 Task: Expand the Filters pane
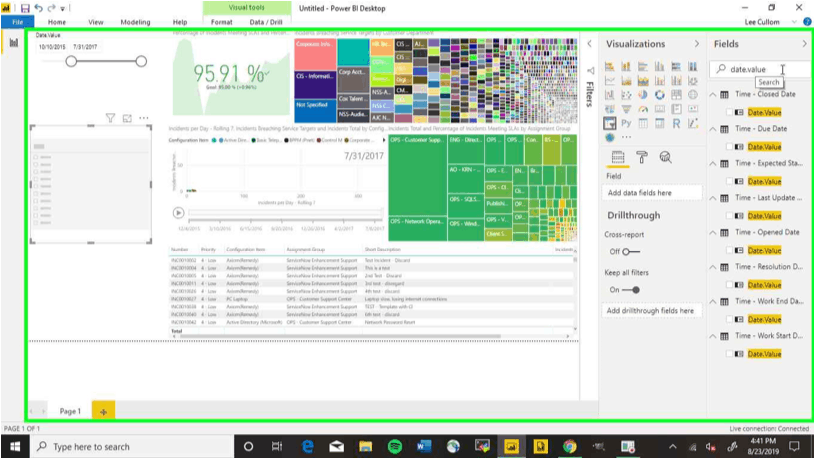(589, 44)
